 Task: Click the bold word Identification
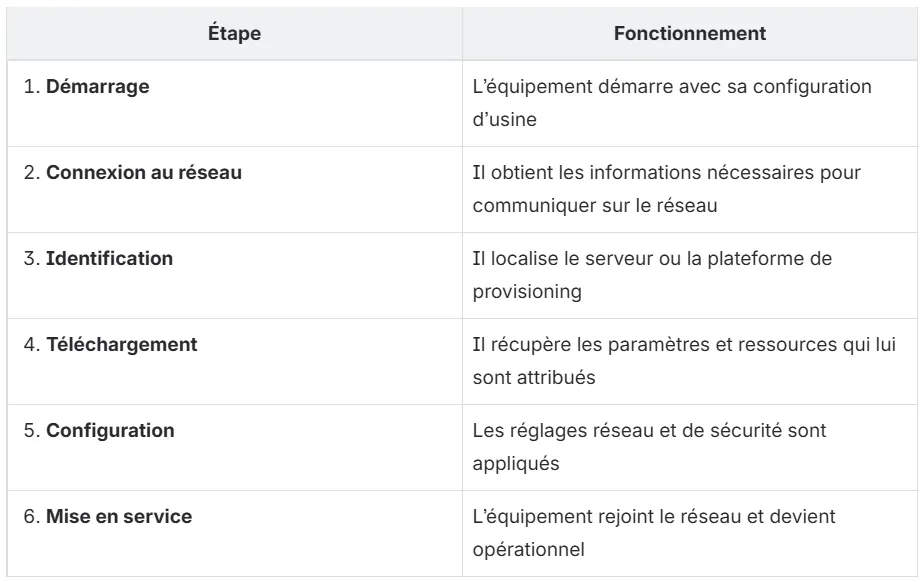pyautogui.click(x=110, y=259)
